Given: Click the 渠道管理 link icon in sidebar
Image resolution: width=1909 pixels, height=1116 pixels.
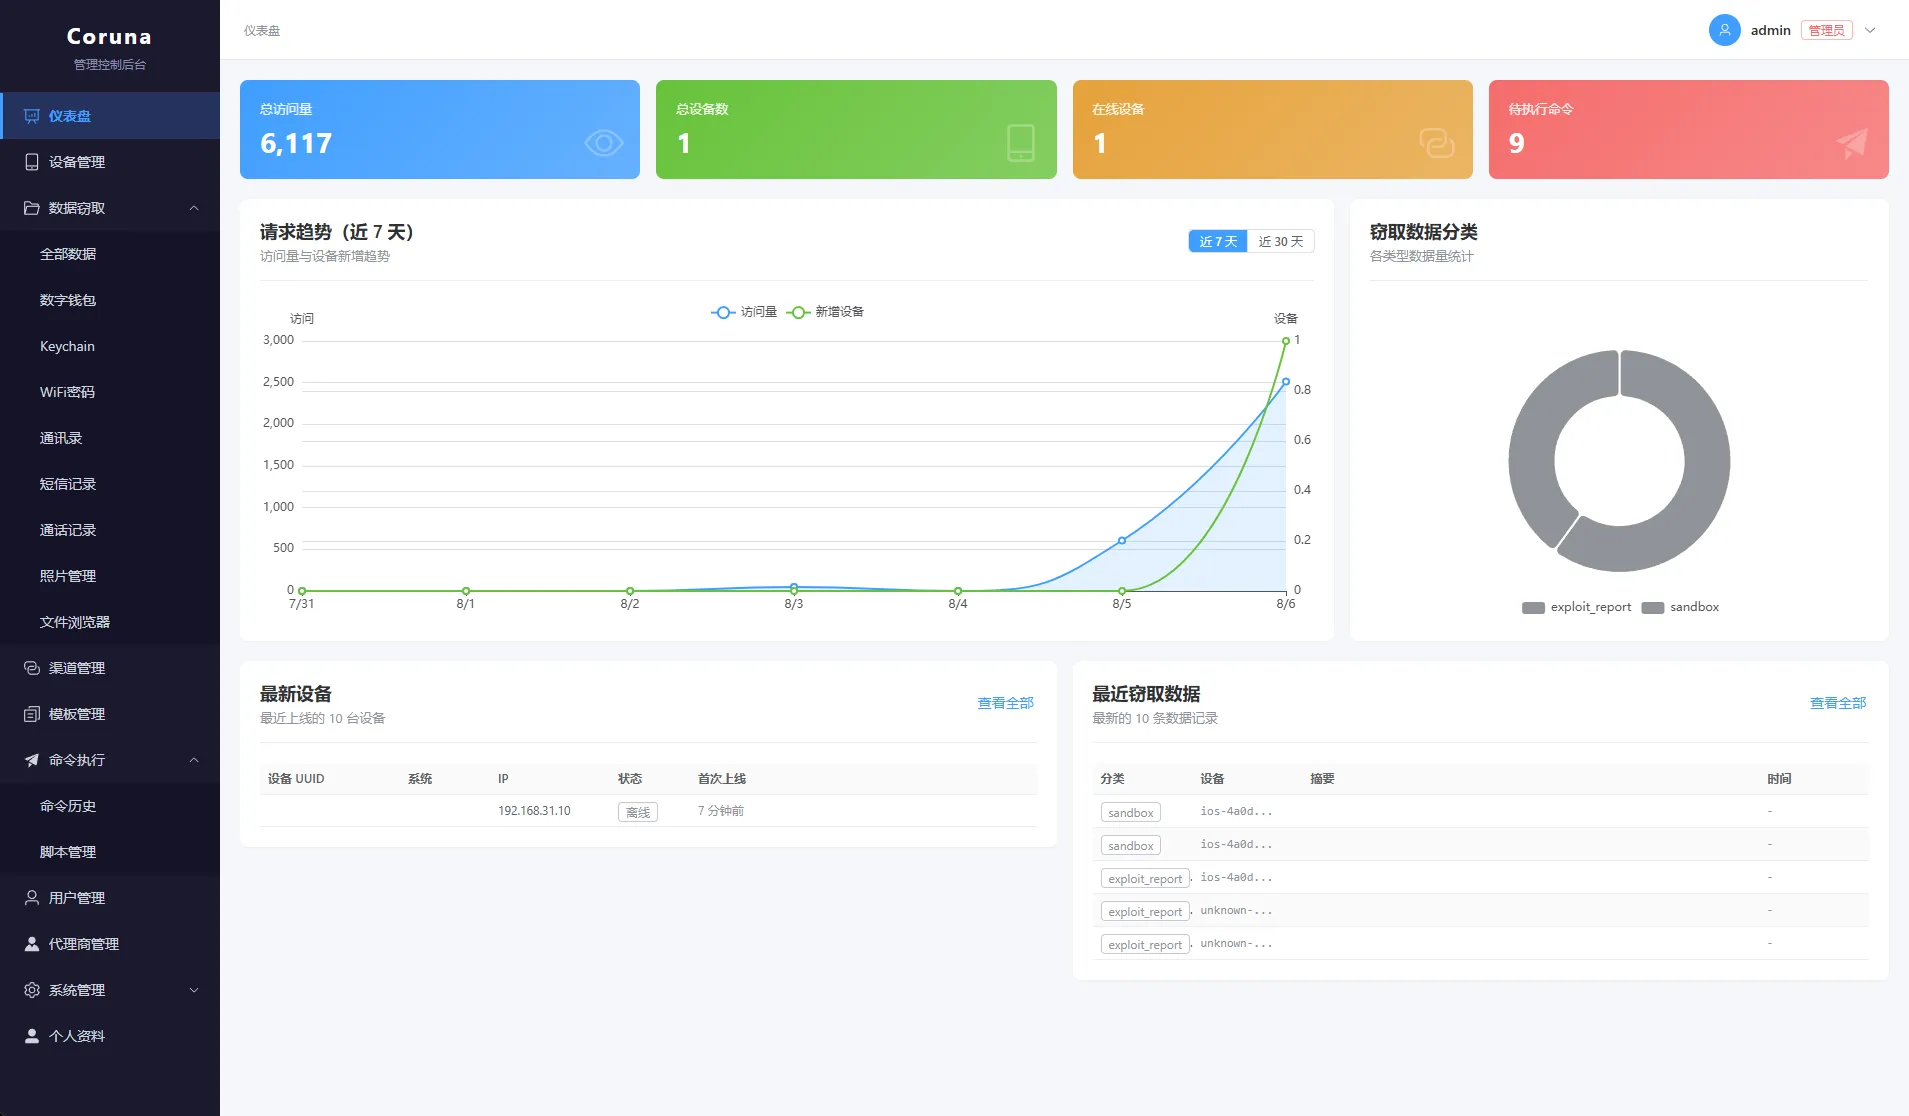Looking at the screenshot, I should coord(32,668).
